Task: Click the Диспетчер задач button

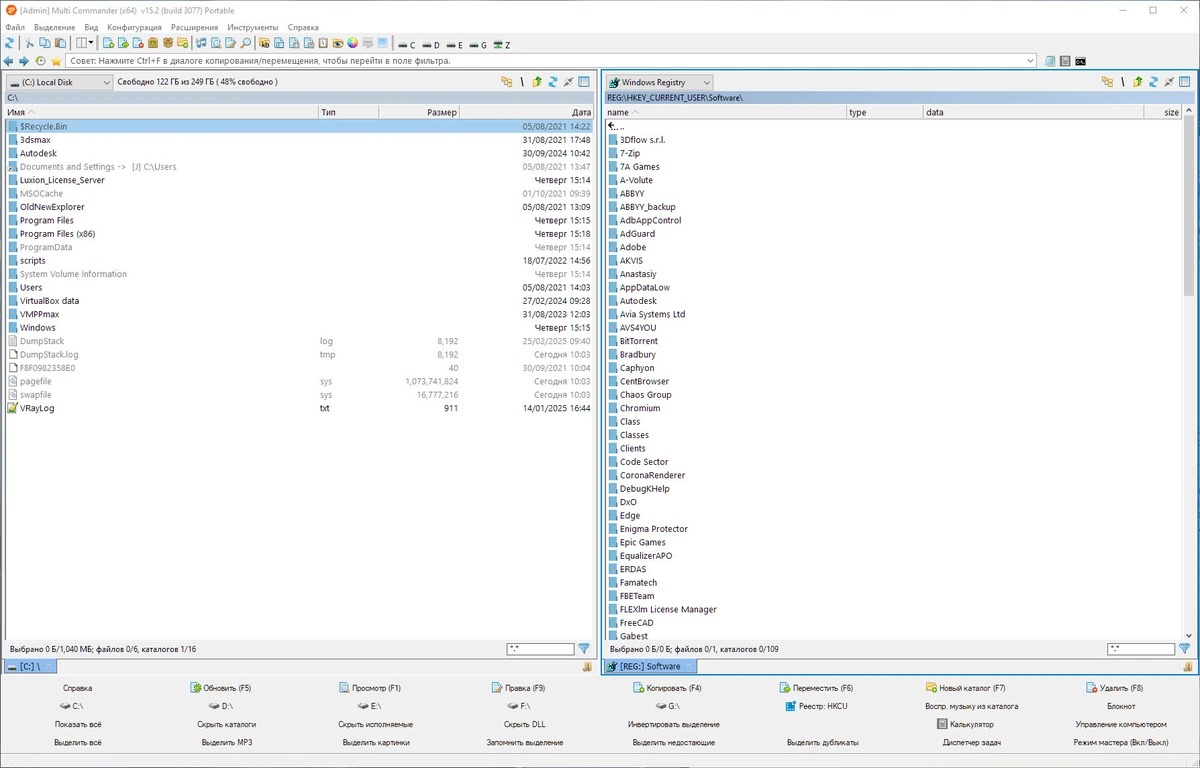Action: click(970, 742)
